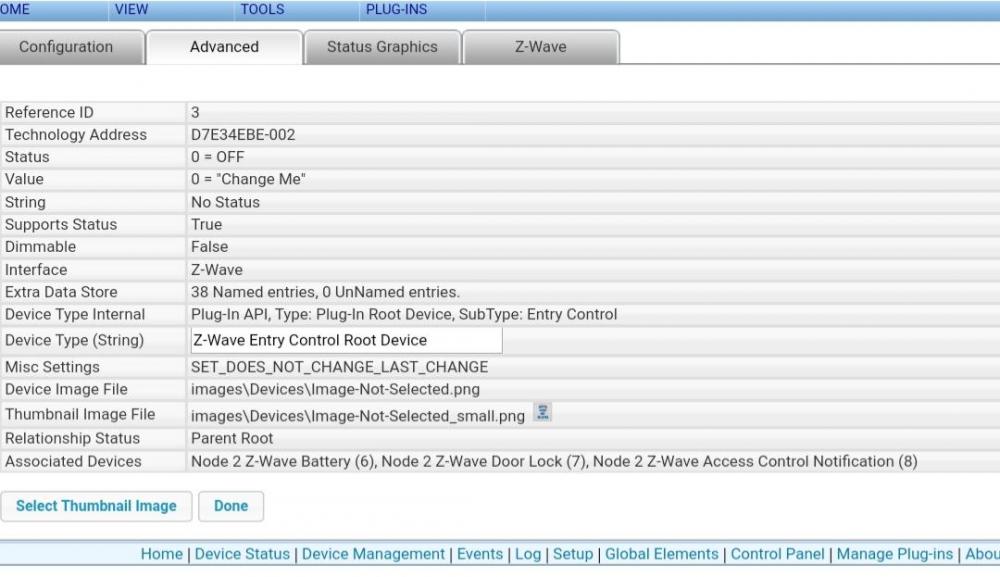Switch to the Configuration tab
Viewport: 1000px width, 577px height.
click(x=66, y=47)
